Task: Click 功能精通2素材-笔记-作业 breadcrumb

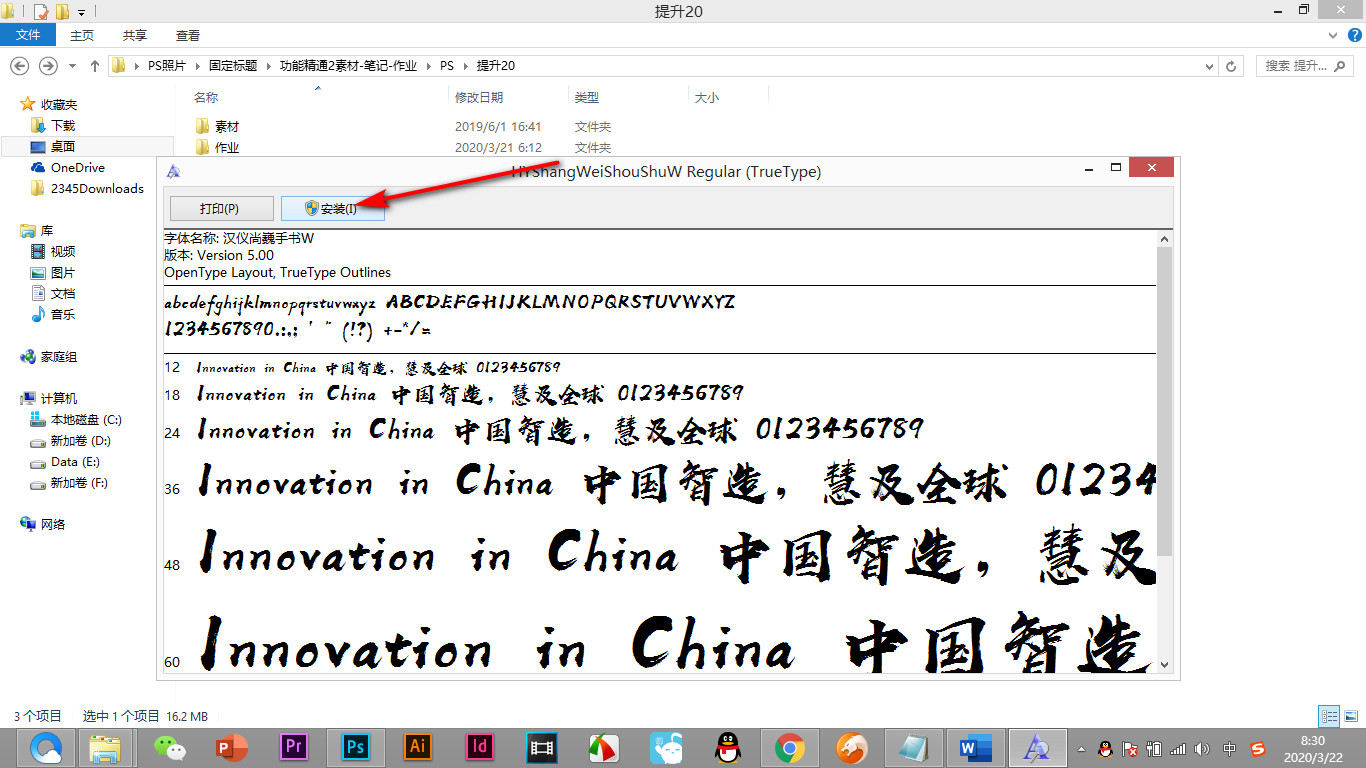Action: point(349,65)
